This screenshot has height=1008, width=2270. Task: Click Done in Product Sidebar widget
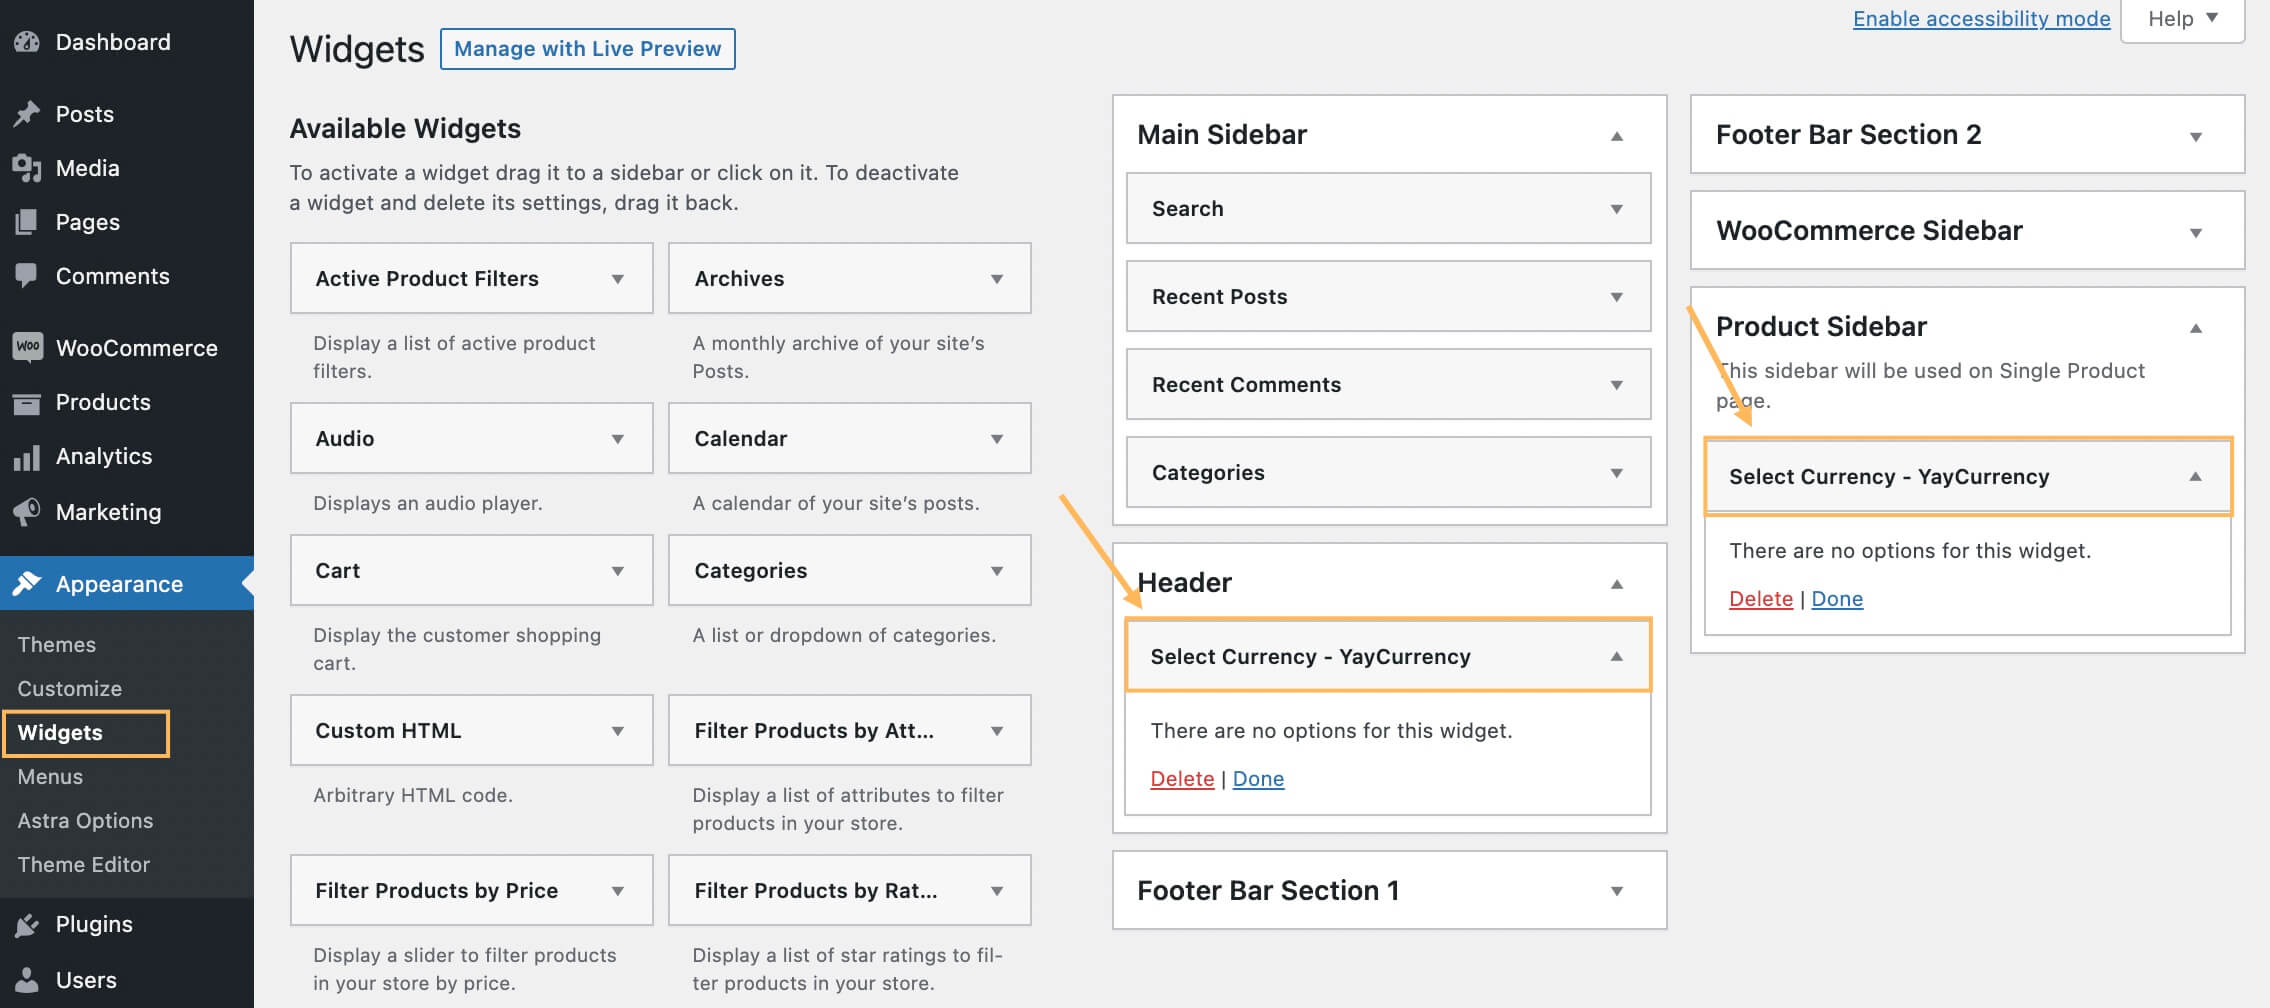(x=1837, y=599)
